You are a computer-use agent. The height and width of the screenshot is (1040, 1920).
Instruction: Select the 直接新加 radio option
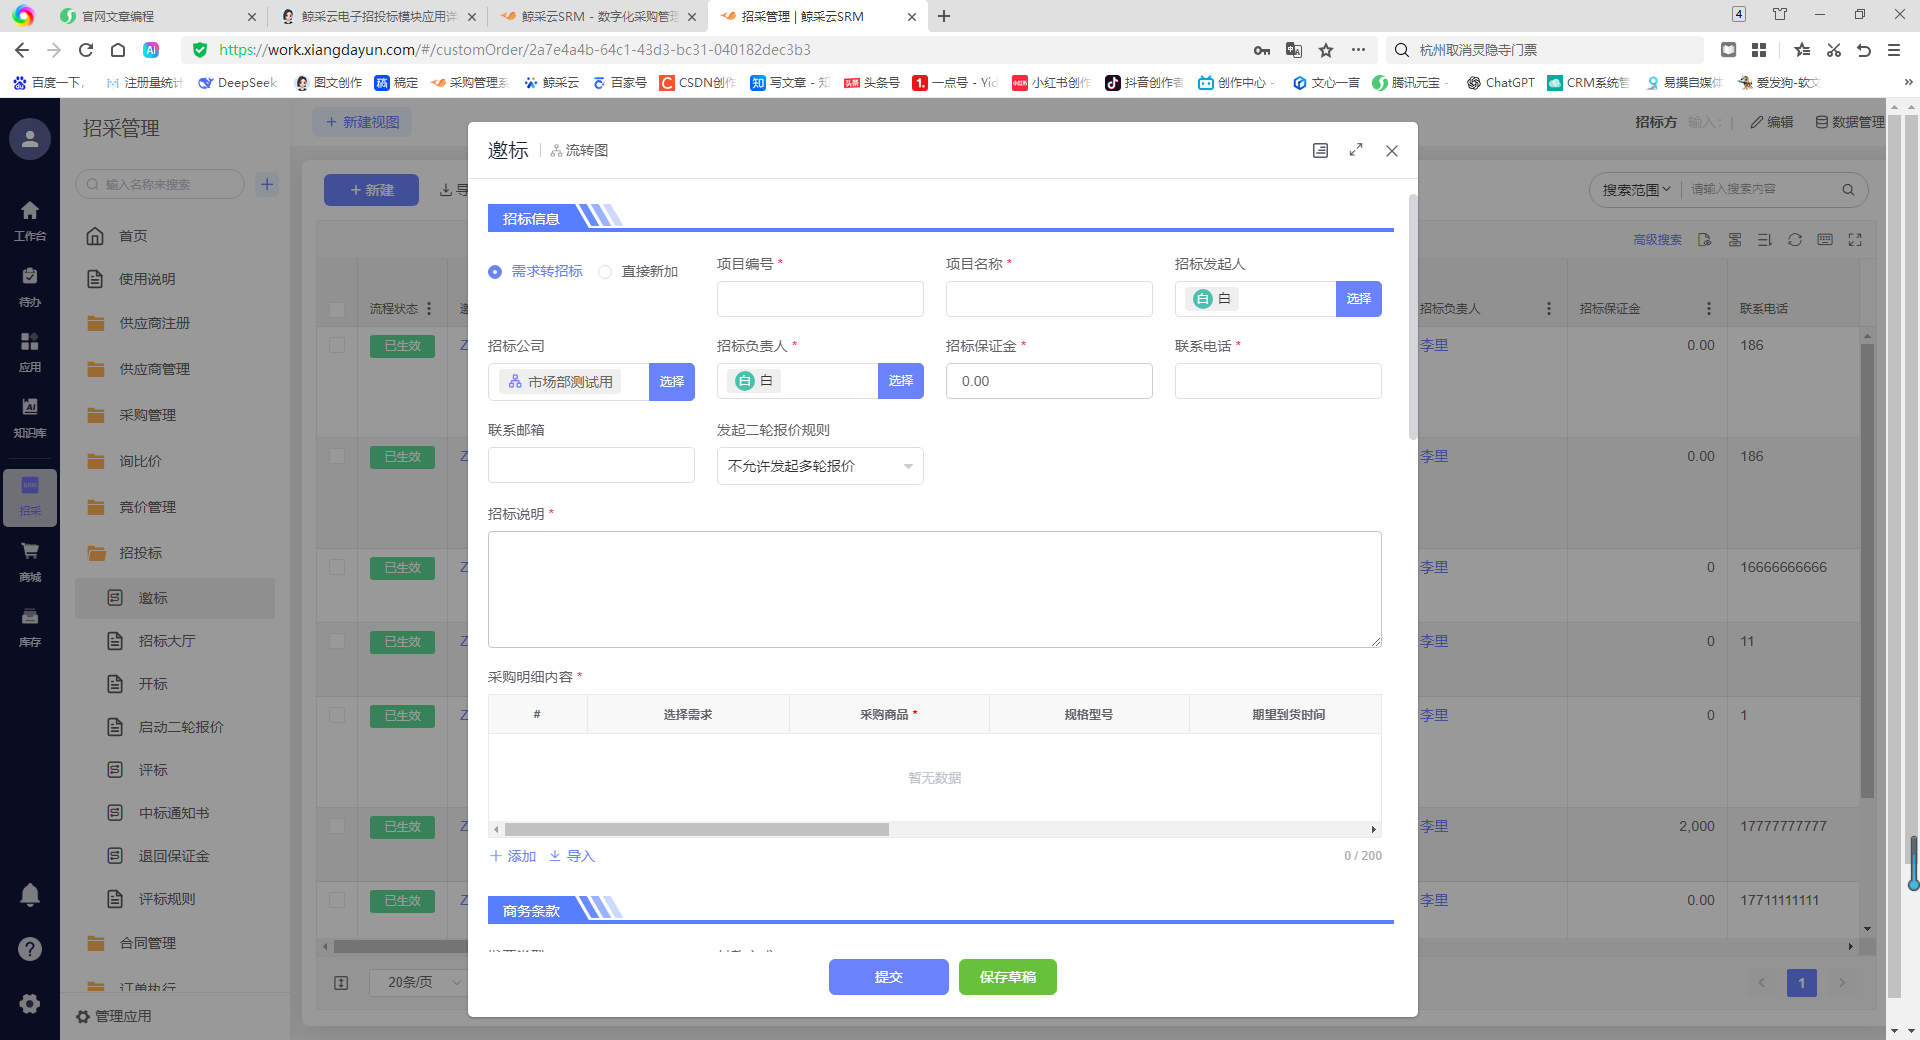click(605, 272)
